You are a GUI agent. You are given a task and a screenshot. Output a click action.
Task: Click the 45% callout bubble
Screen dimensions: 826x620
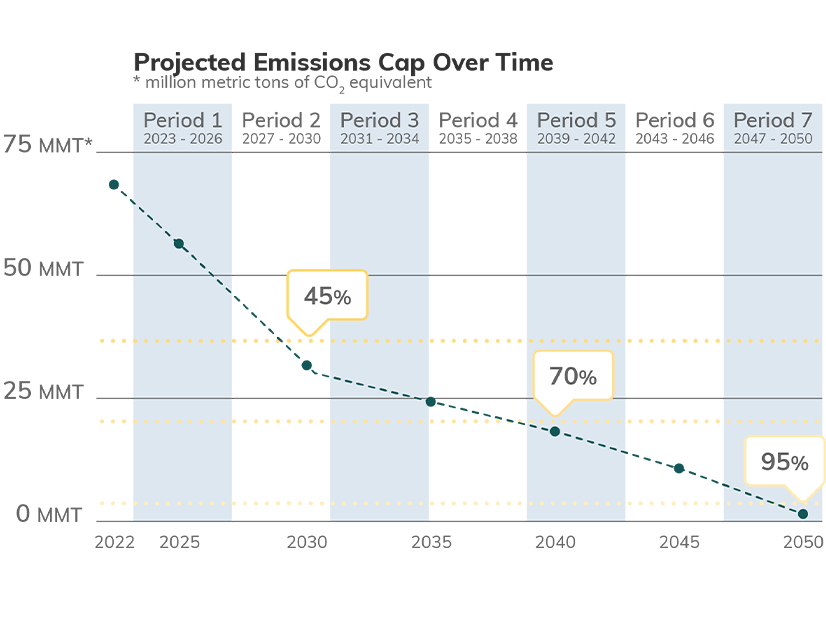[327, 296]
